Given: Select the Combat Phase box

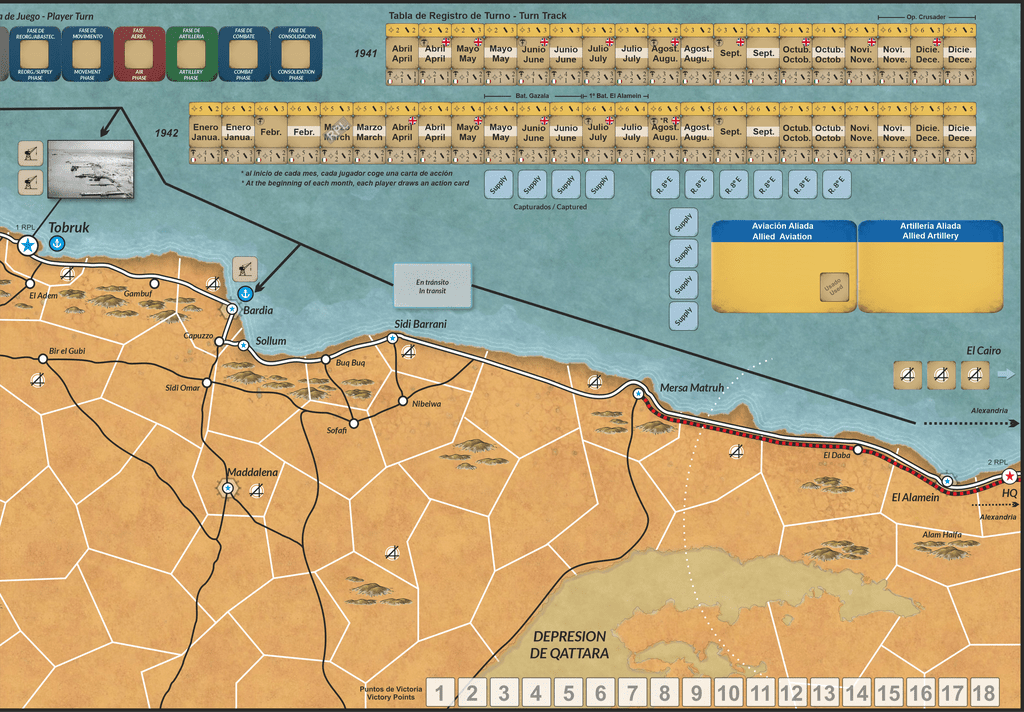Looking at the screenshot, I should point(244,54).
